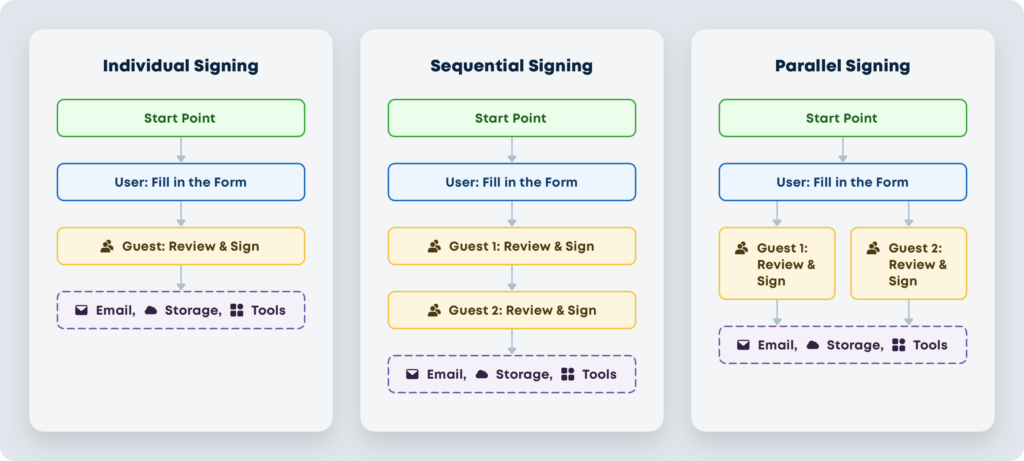1024x461 pixels.
Task: Click the Storage label in Sequential Signing
Action: [x=521, y=374]
